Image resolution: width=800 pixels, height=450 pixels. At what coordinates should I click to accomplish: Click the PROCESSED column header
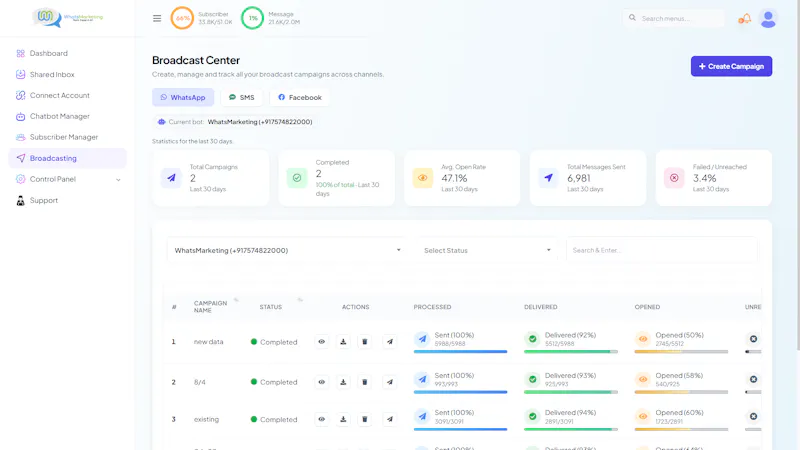pos(432,307)
